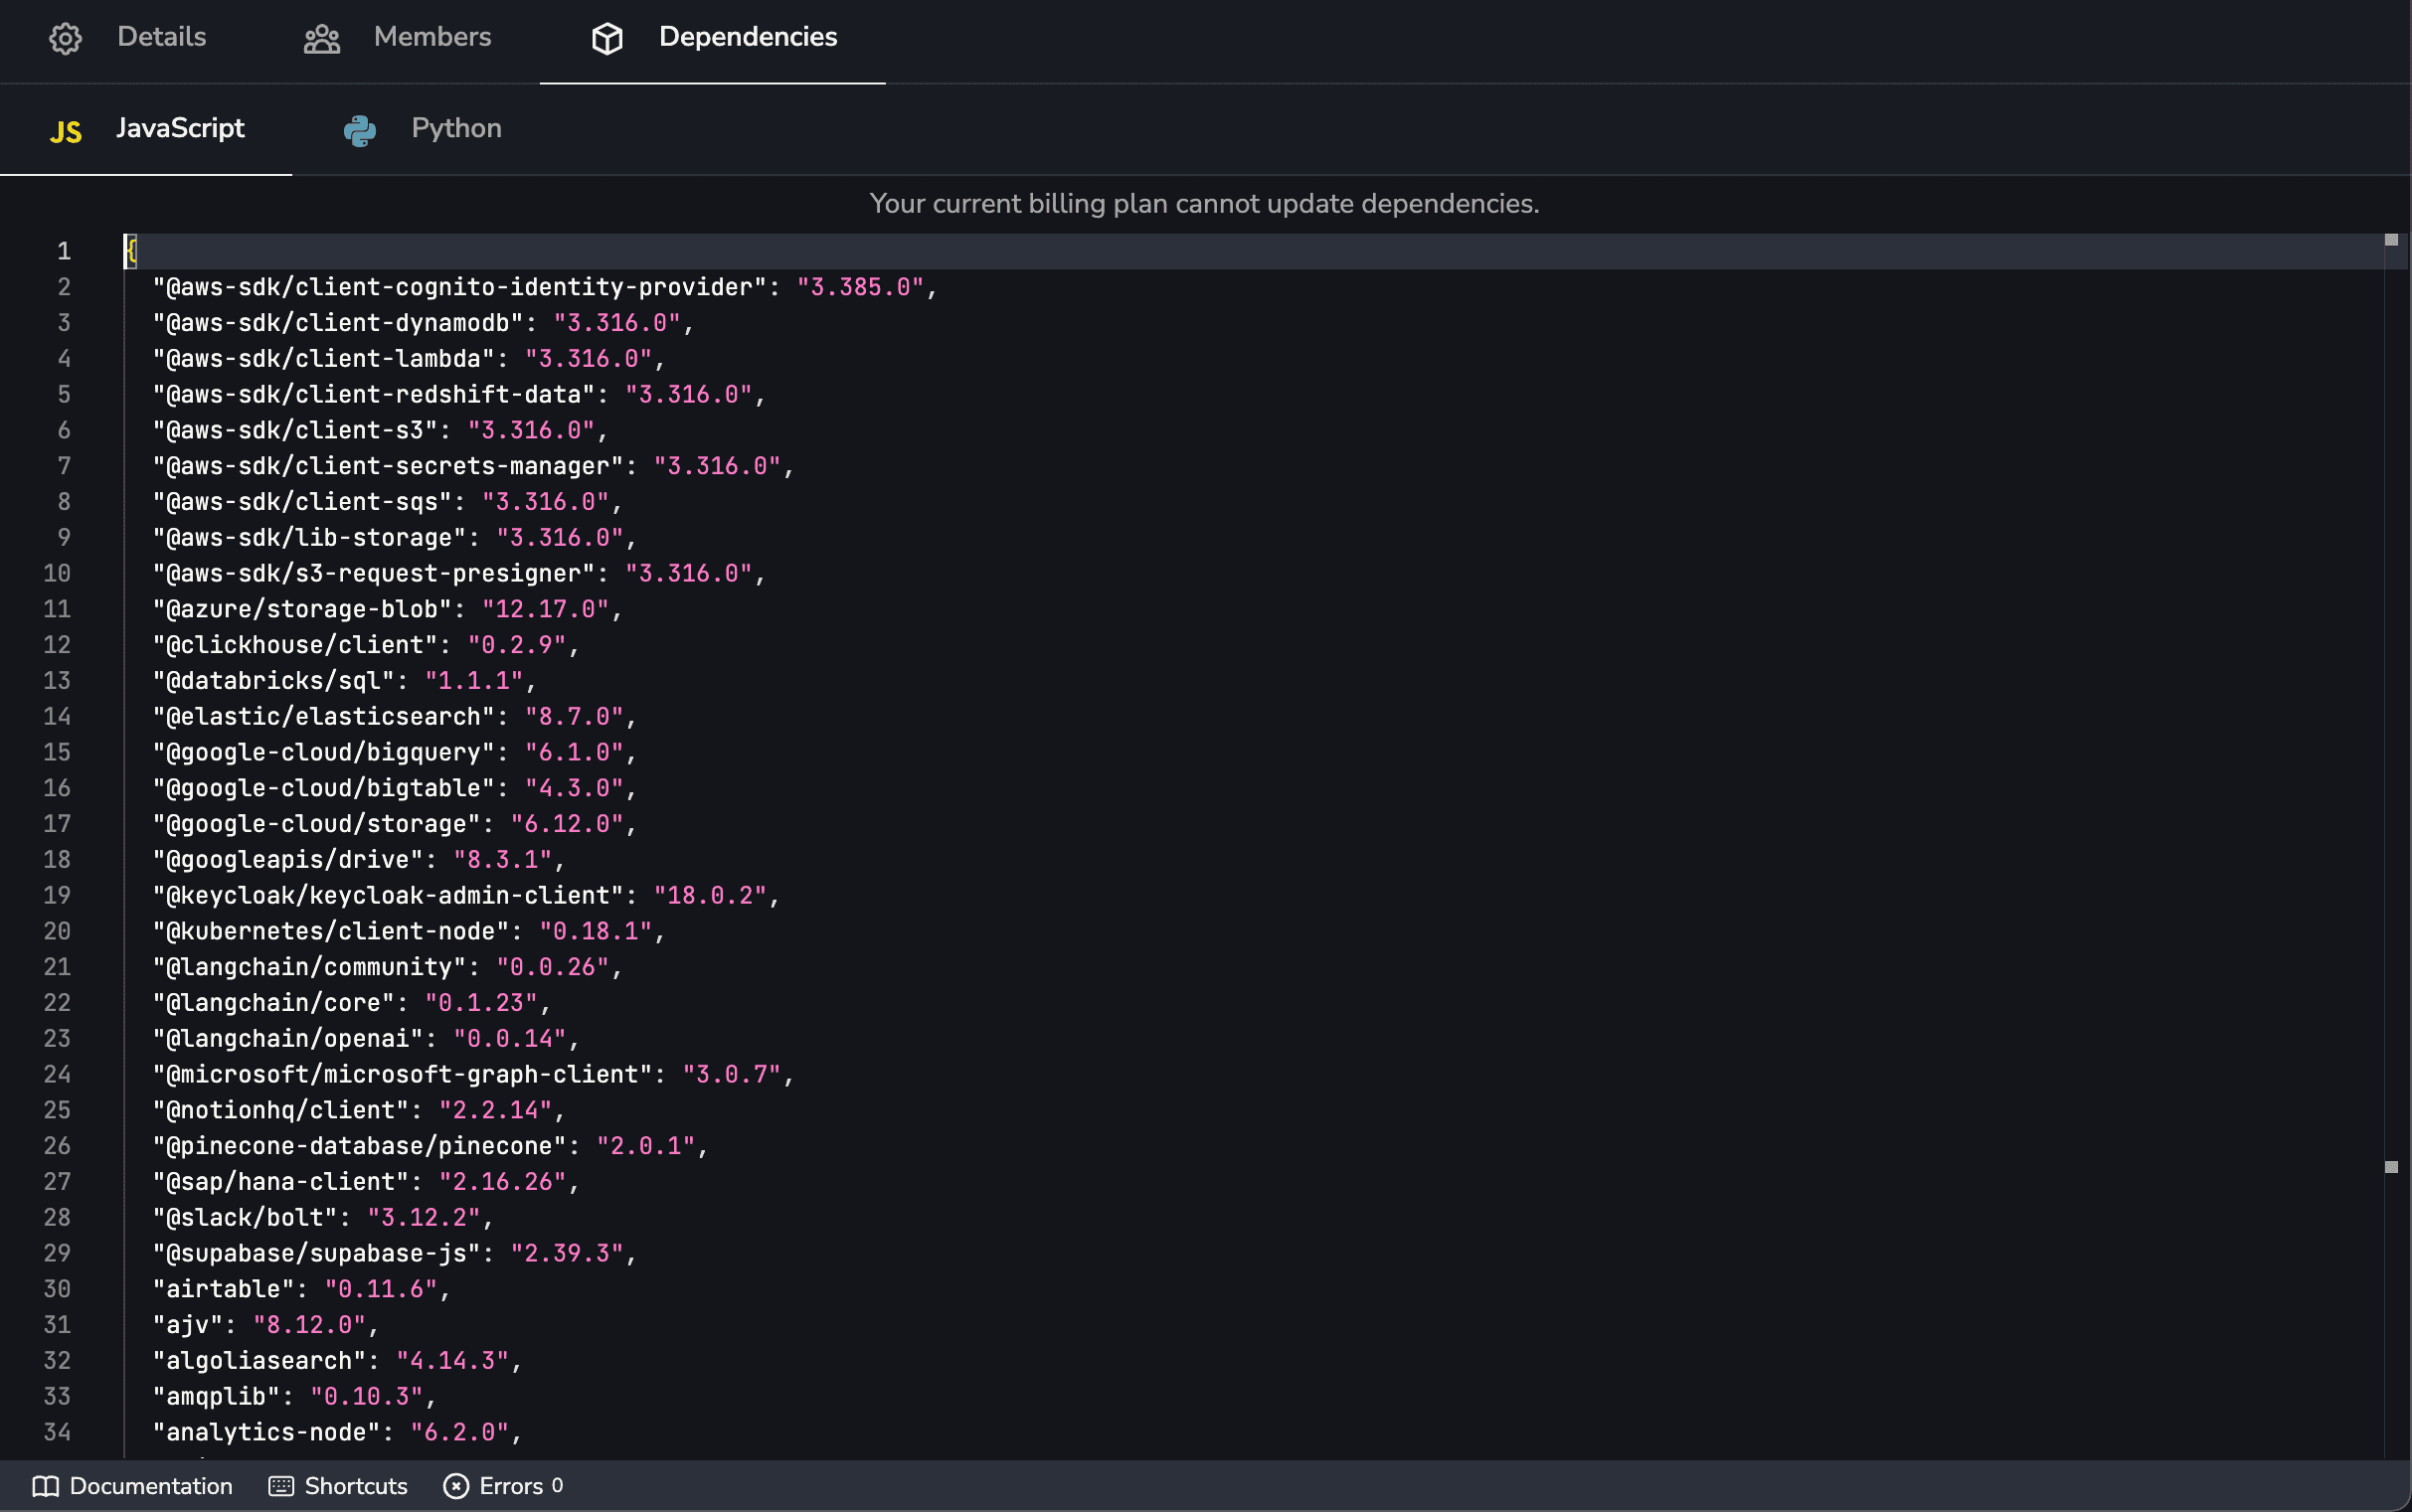The image size is (2412, 1512).
Task: Click the Documentation book icon
Action: [x=45, y=1486]
